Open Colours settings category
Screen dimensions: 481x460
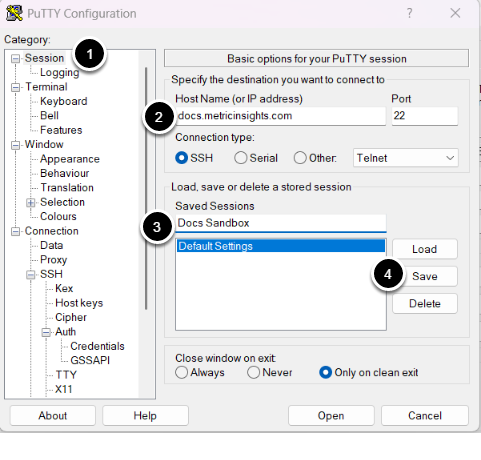coord(58,216)
